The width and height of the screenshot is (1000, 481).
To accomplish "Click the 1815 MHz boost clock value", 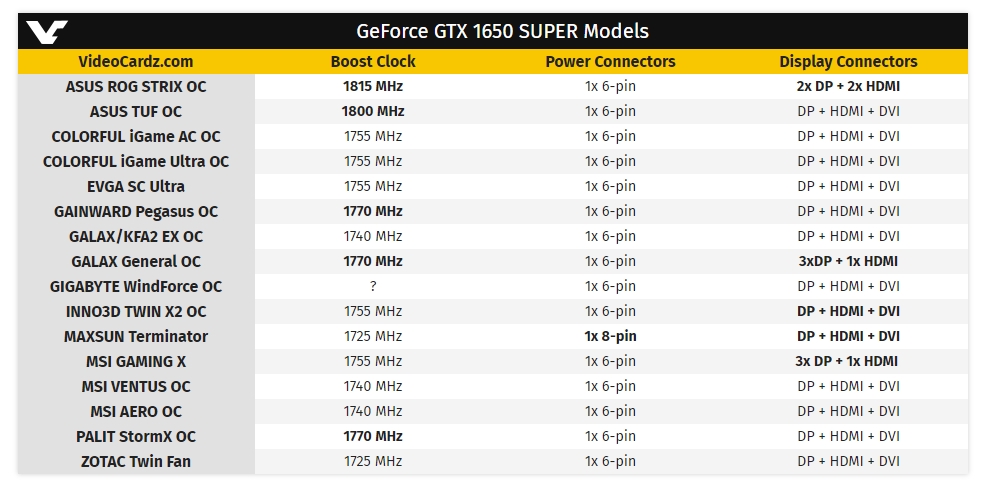I will point(373,87).
